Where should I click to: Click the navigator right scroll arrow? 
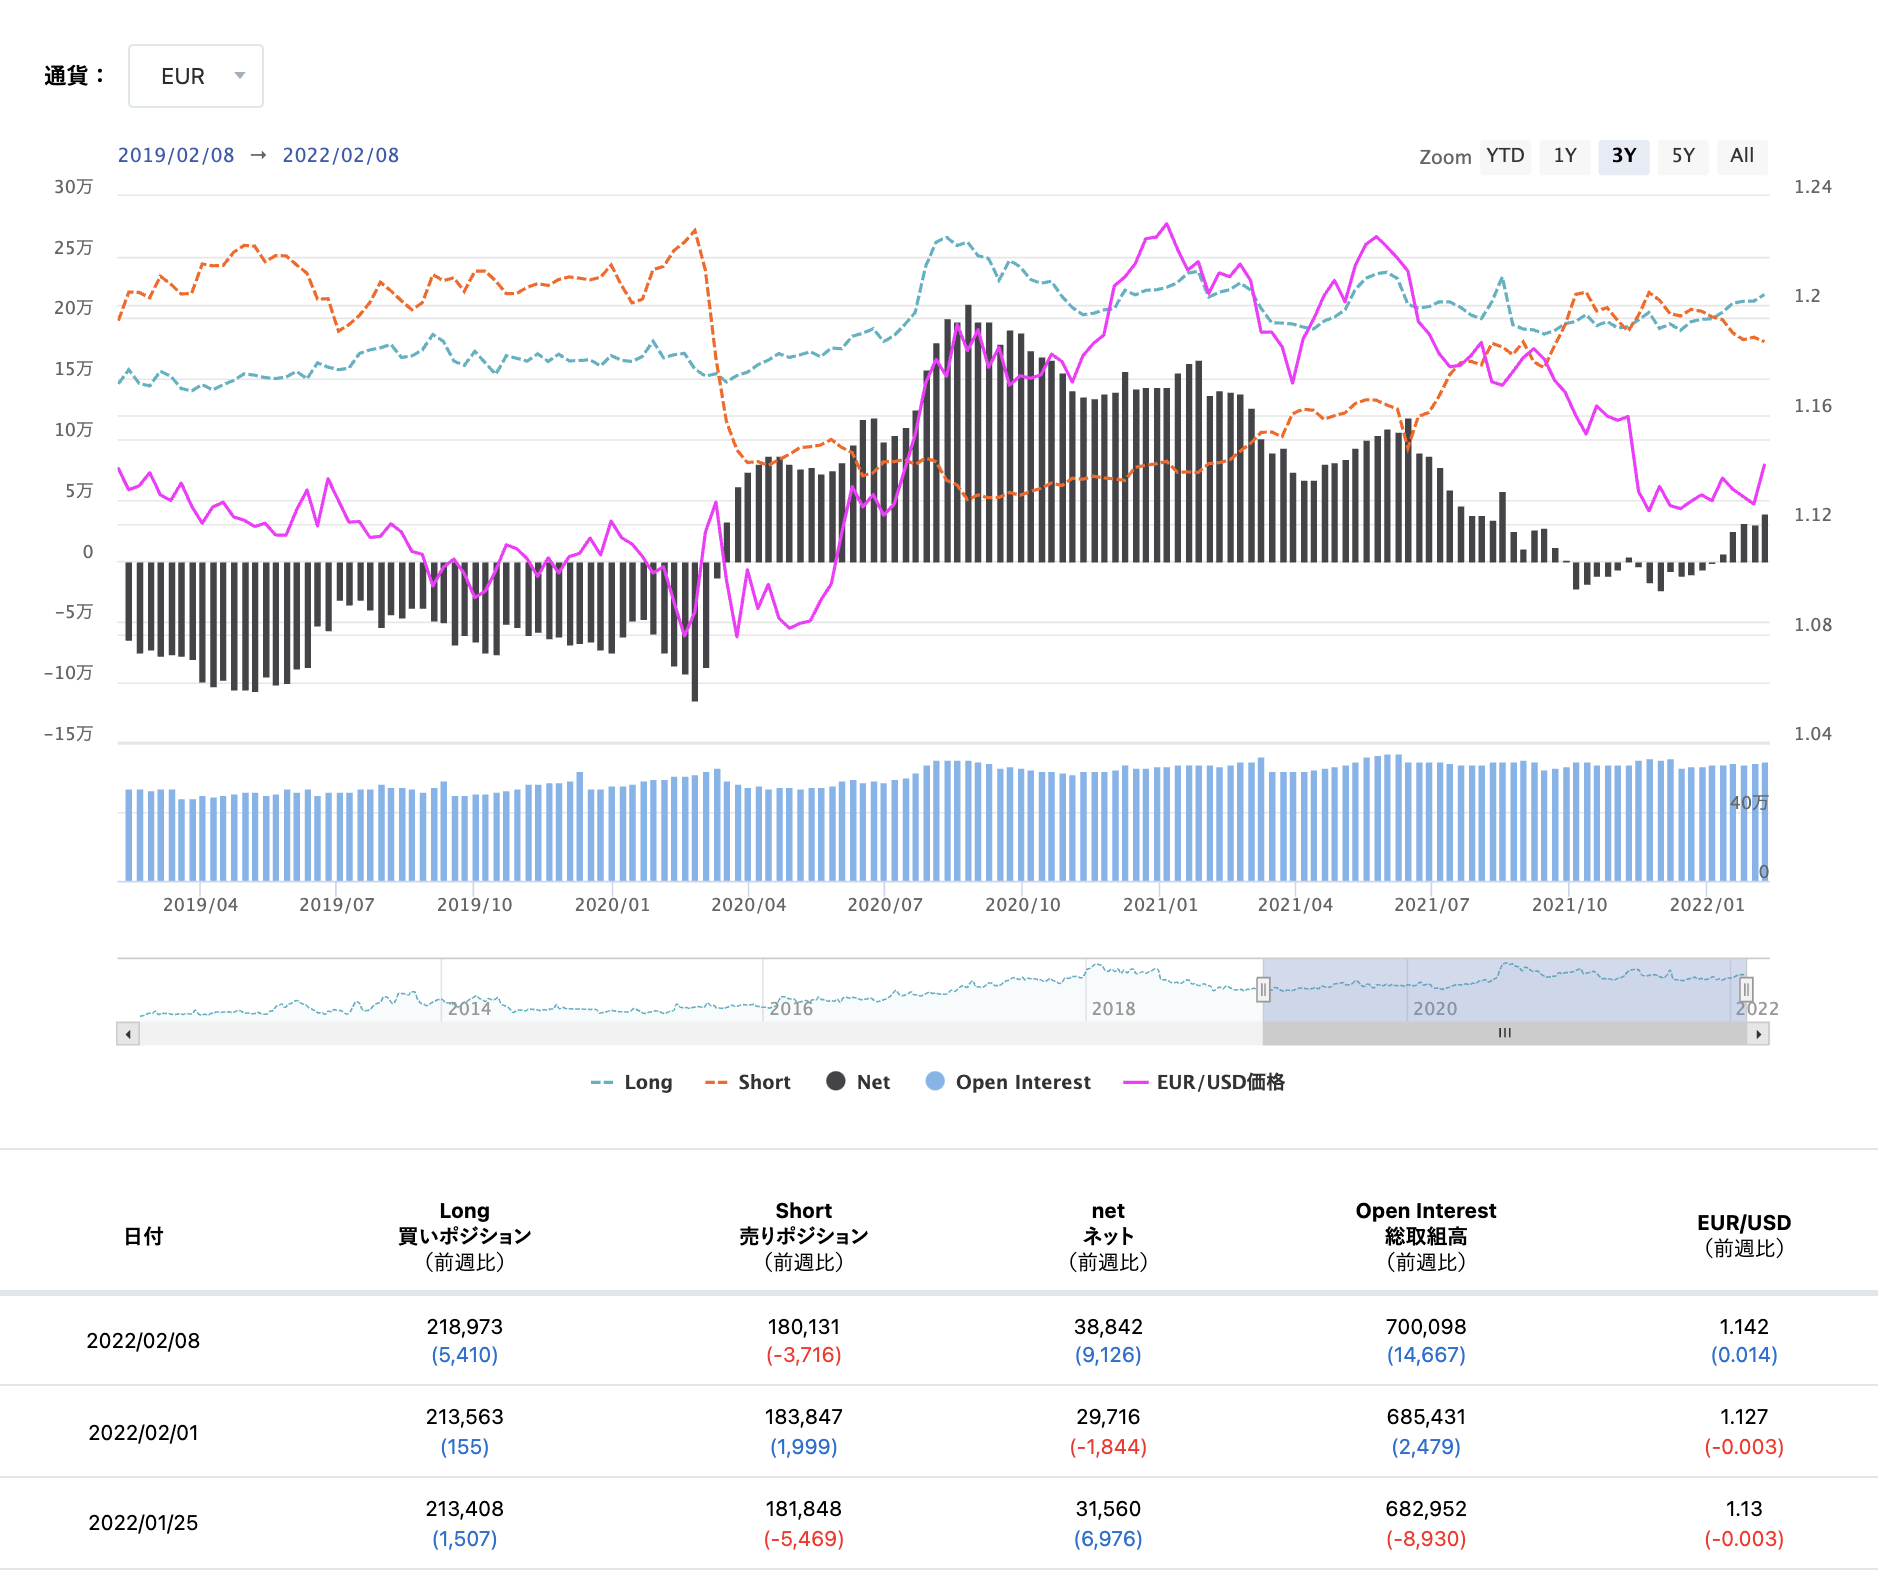tap(1758, 1034)
